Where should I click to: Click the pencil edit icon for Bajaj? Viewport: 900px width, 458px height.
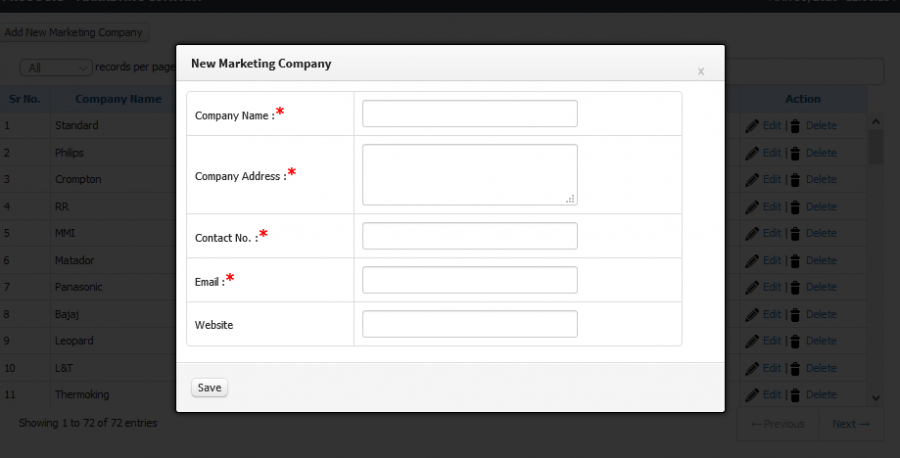click(752, 315)
